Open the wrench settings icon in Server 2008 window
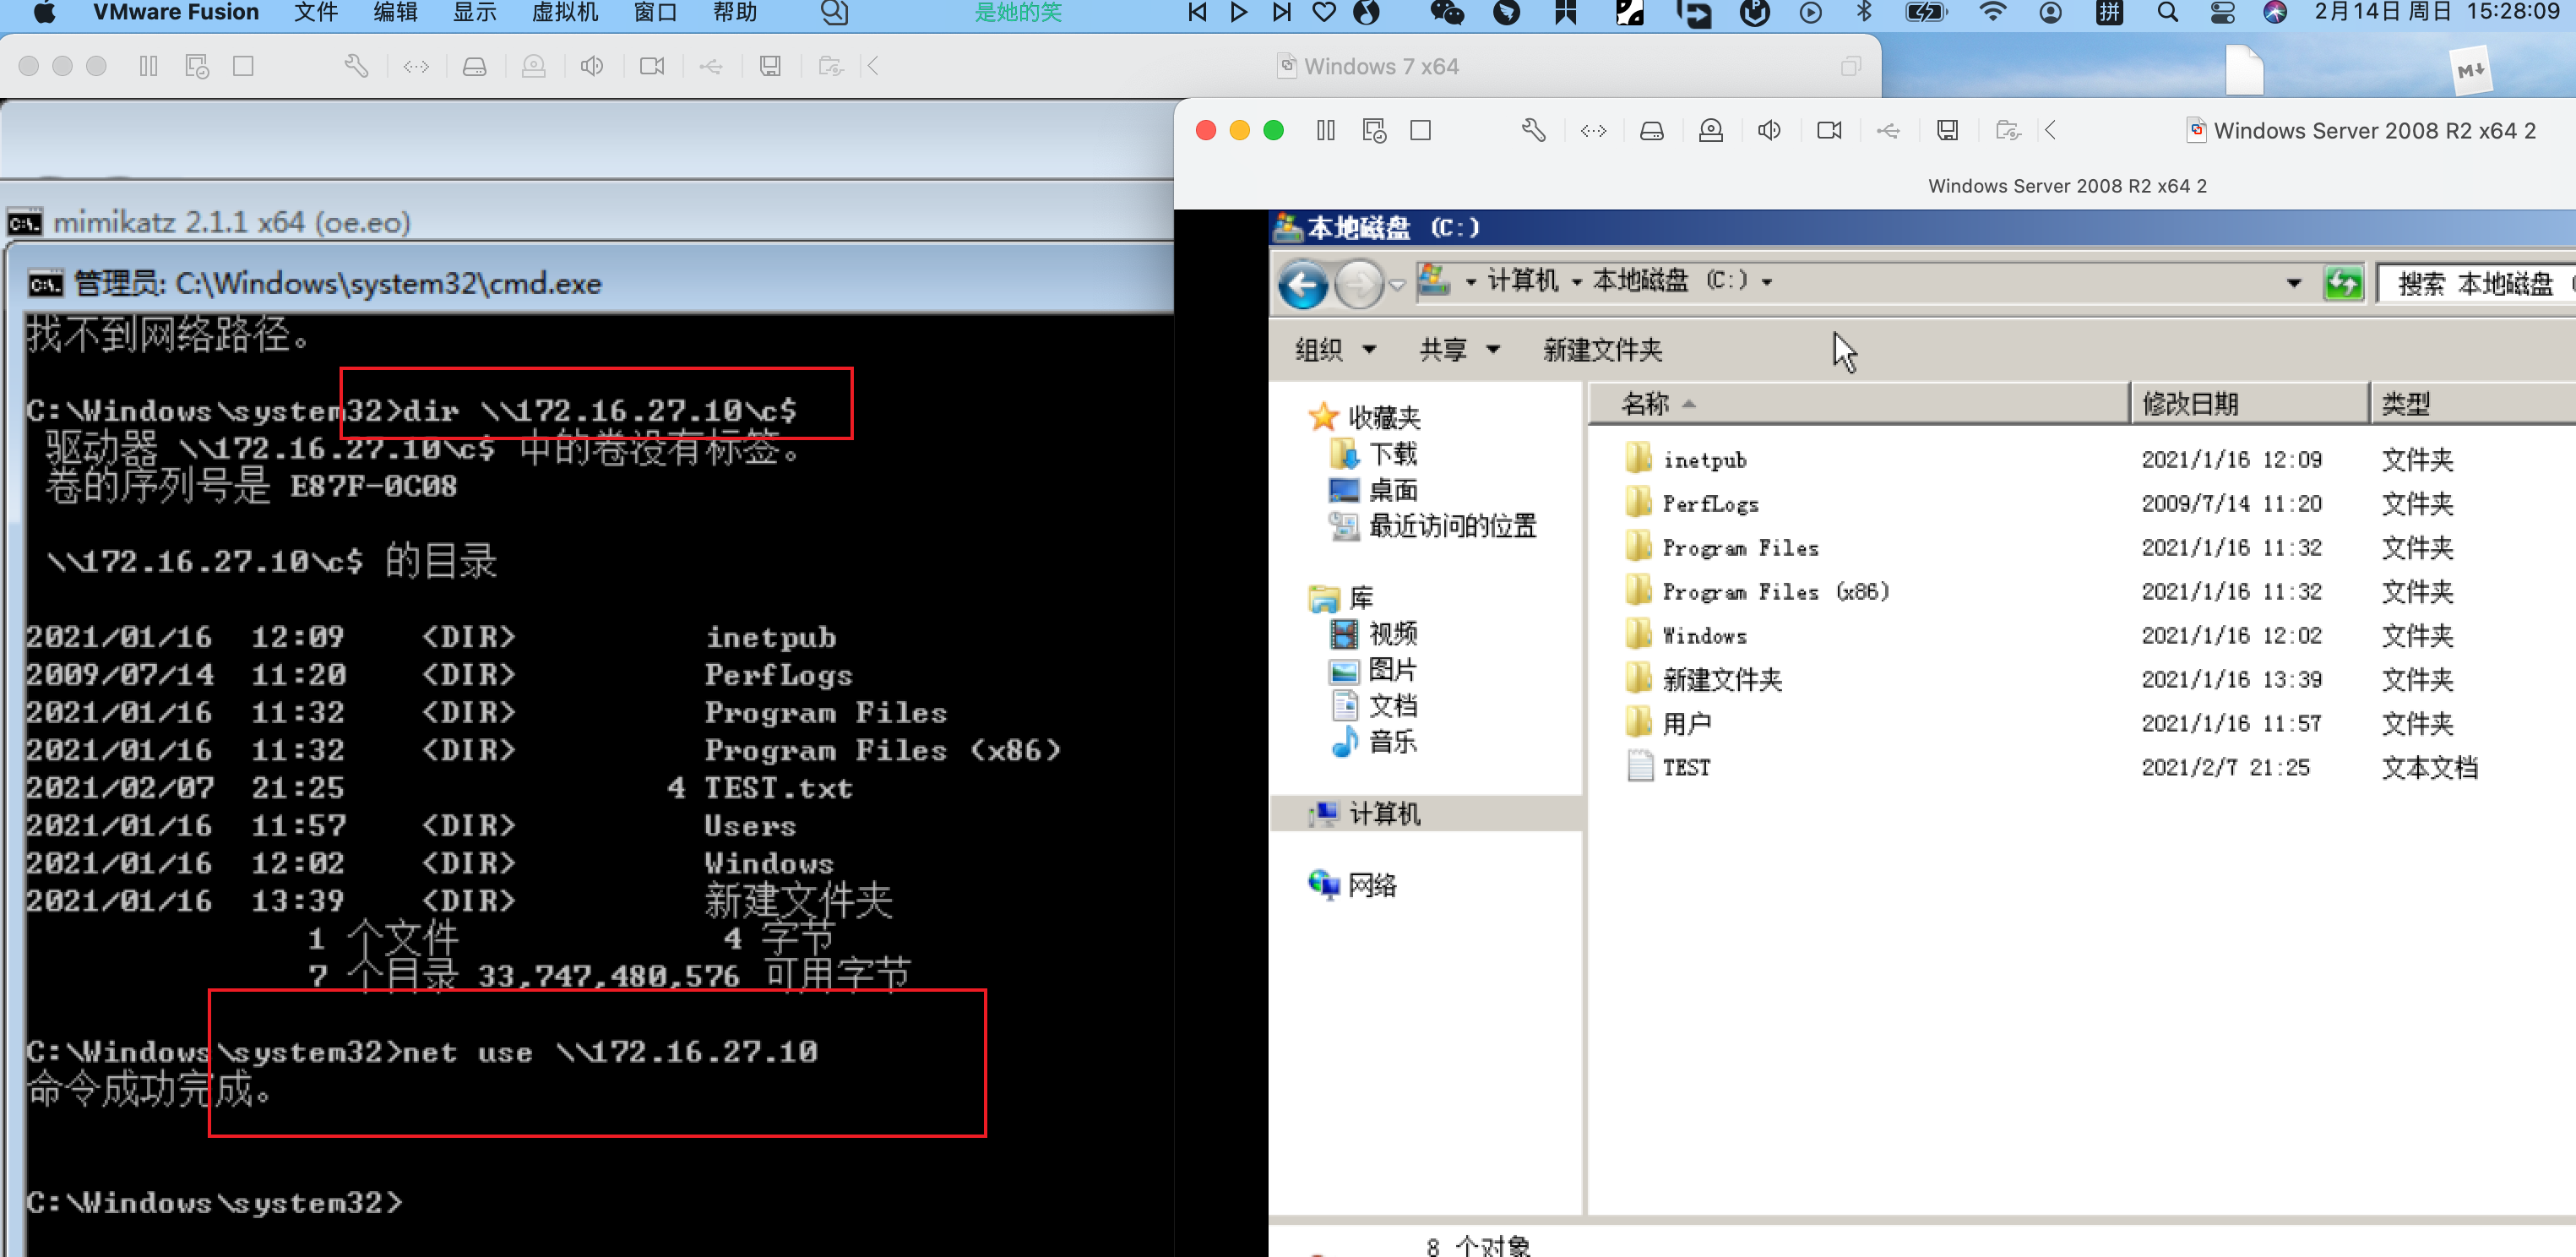The width and height of the screenshot is (2576, 1257). 1533,131
